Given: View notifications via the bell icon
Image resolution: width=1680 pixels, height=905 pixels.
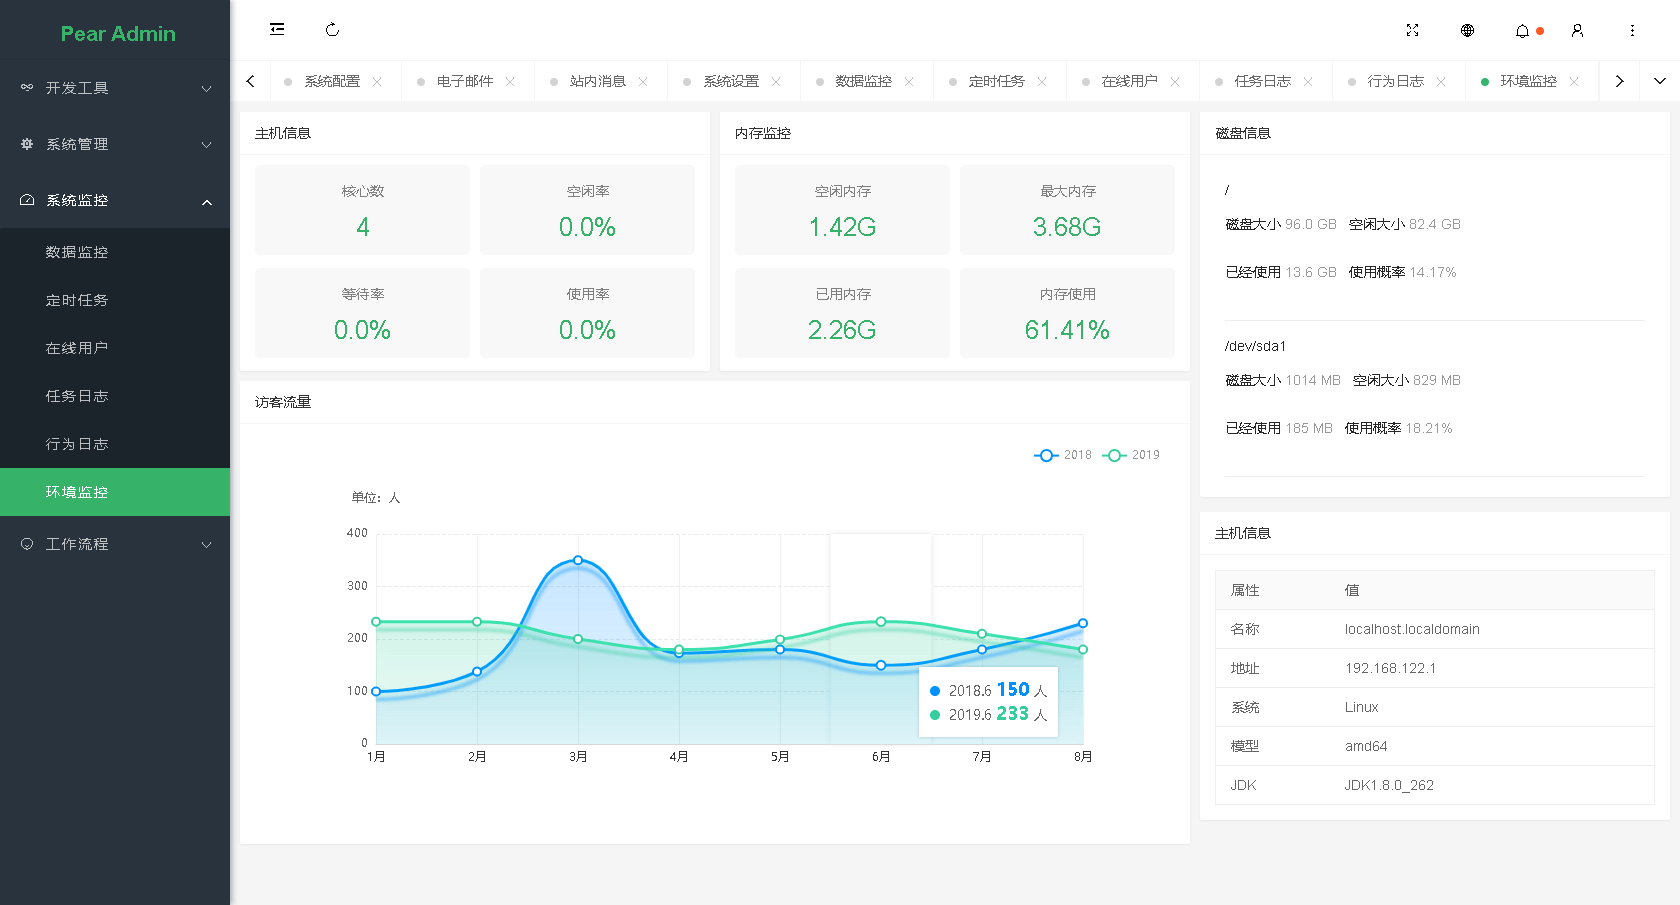Looking at the screenshot, I should pyautogui.click(x=1521, y=30).
